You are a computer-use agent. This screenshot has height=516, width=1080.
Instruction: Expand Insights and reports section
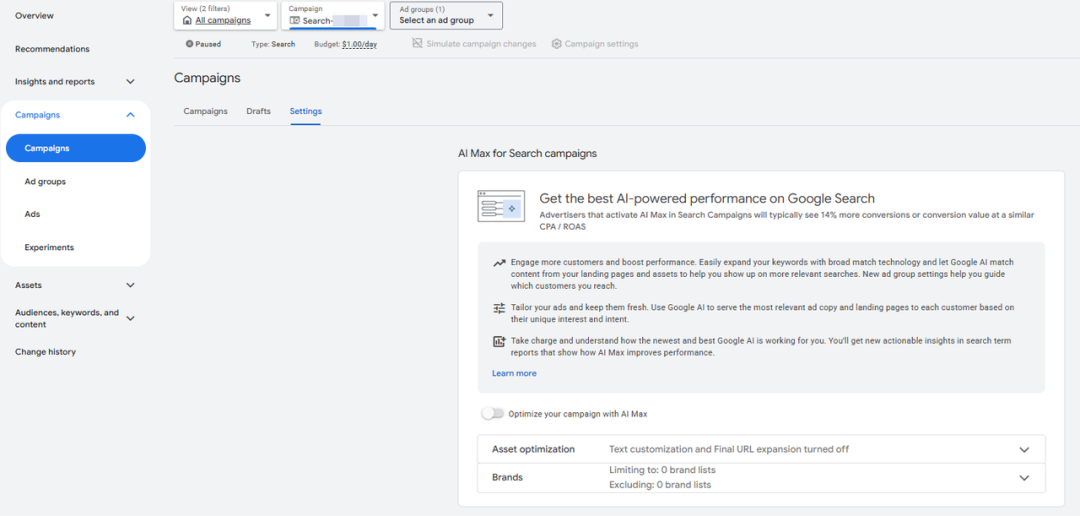[x=130, y=81]
